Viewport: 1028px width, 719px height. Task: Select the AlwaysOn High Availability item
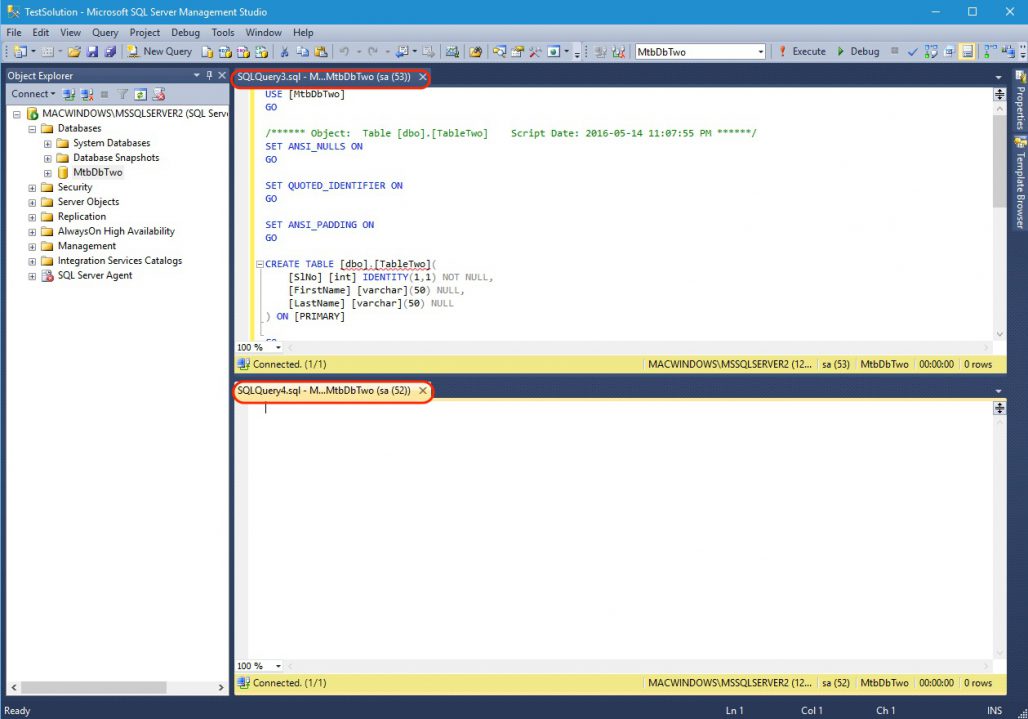(116, 231)
